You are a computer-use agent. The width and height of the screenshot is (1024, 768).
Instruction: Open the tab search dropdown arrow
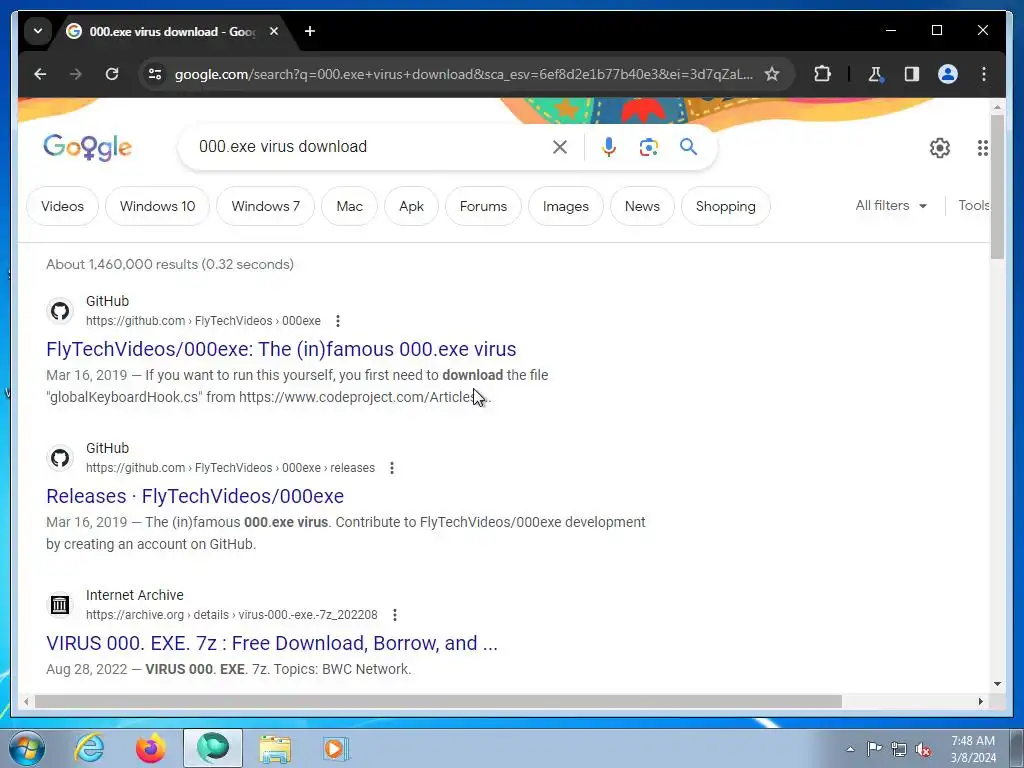click(38, 31)
